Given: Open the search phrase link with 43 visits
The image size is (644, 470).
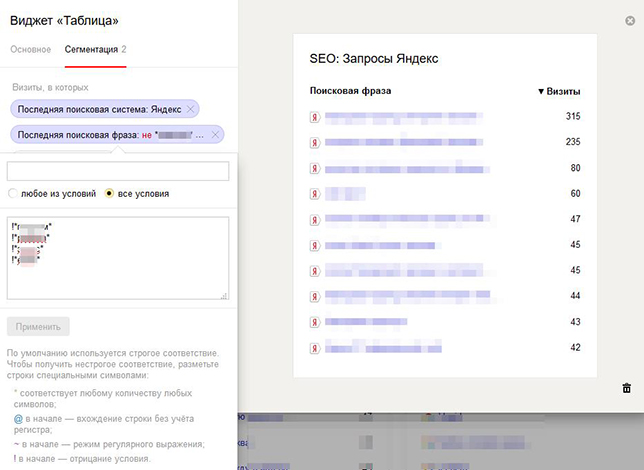Looking at the screenshot, I should coord(366,322).
